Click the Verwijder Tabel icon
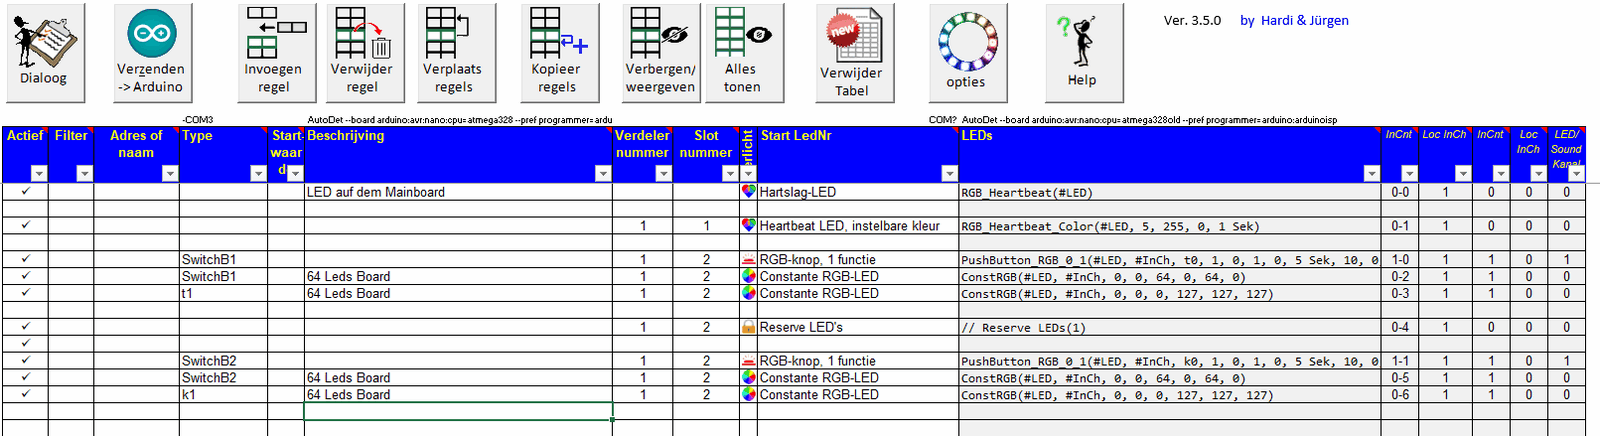Screen dimensions: 1600x436 pos(853,53)
